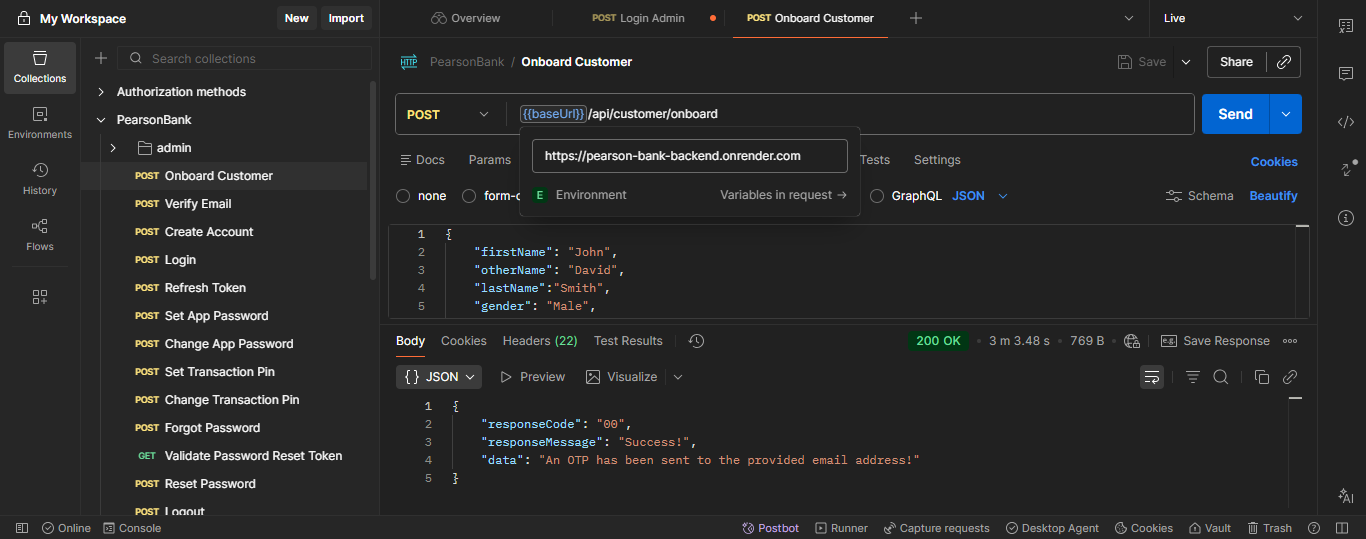Click Variables in request link in popup

coord(783,195)
